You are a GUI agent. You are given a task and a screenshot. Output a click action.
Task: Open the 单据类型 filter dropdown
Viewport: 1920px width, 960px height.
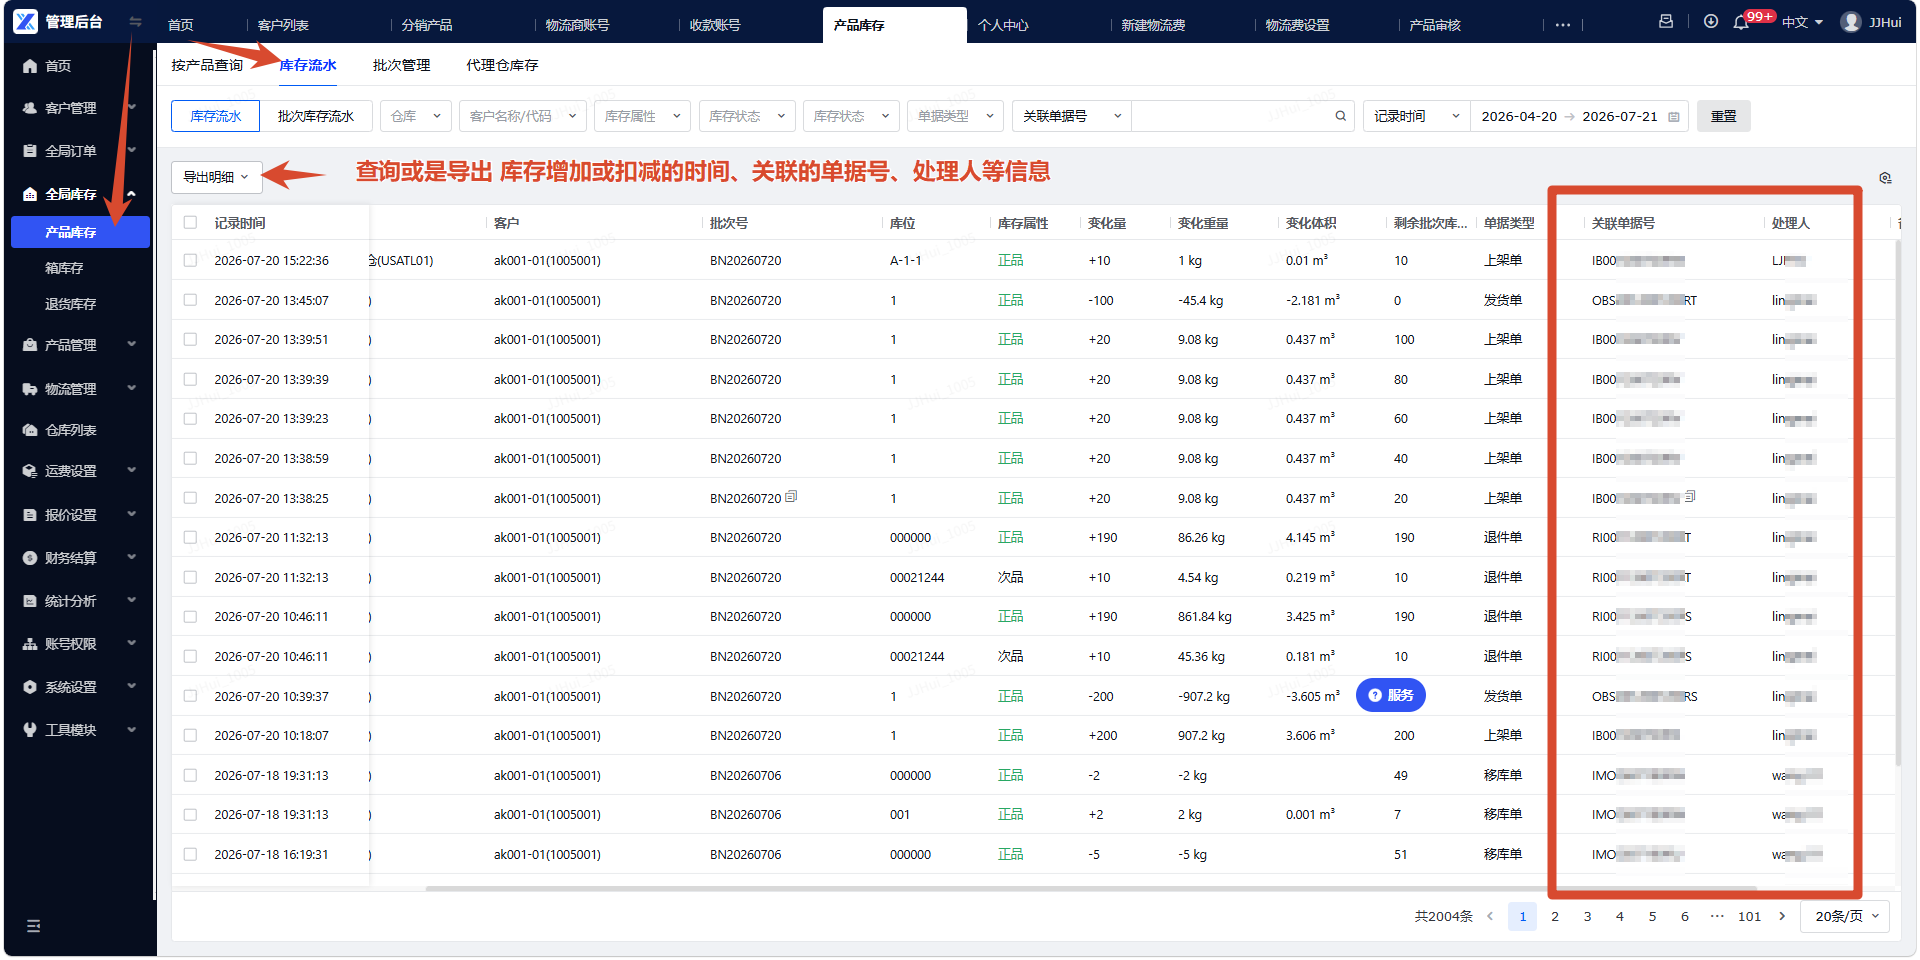tap(955, 116)
